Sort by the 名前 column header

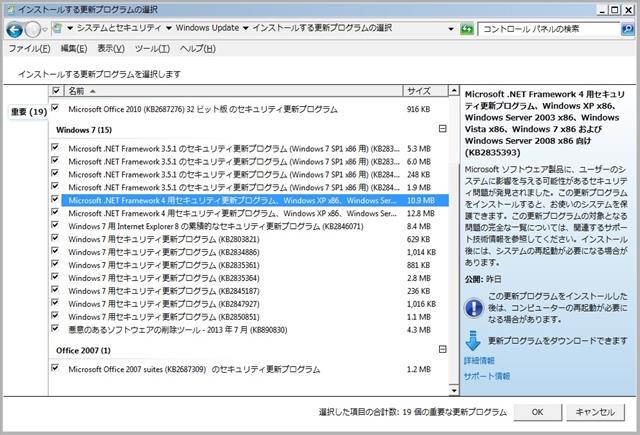pyautogui.click(x=233, y=91)
